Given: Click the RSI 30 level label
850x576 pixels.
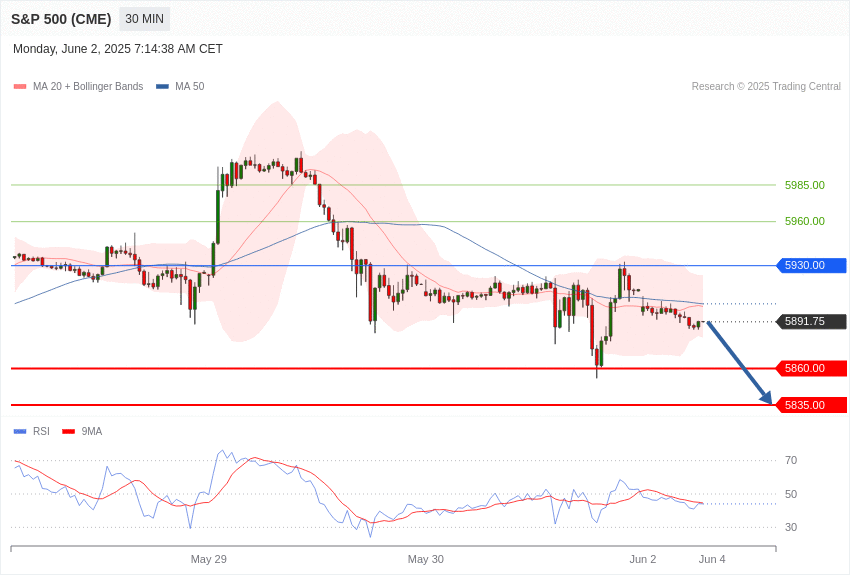Looking at the screenshot, I should (x=791, y=527).
